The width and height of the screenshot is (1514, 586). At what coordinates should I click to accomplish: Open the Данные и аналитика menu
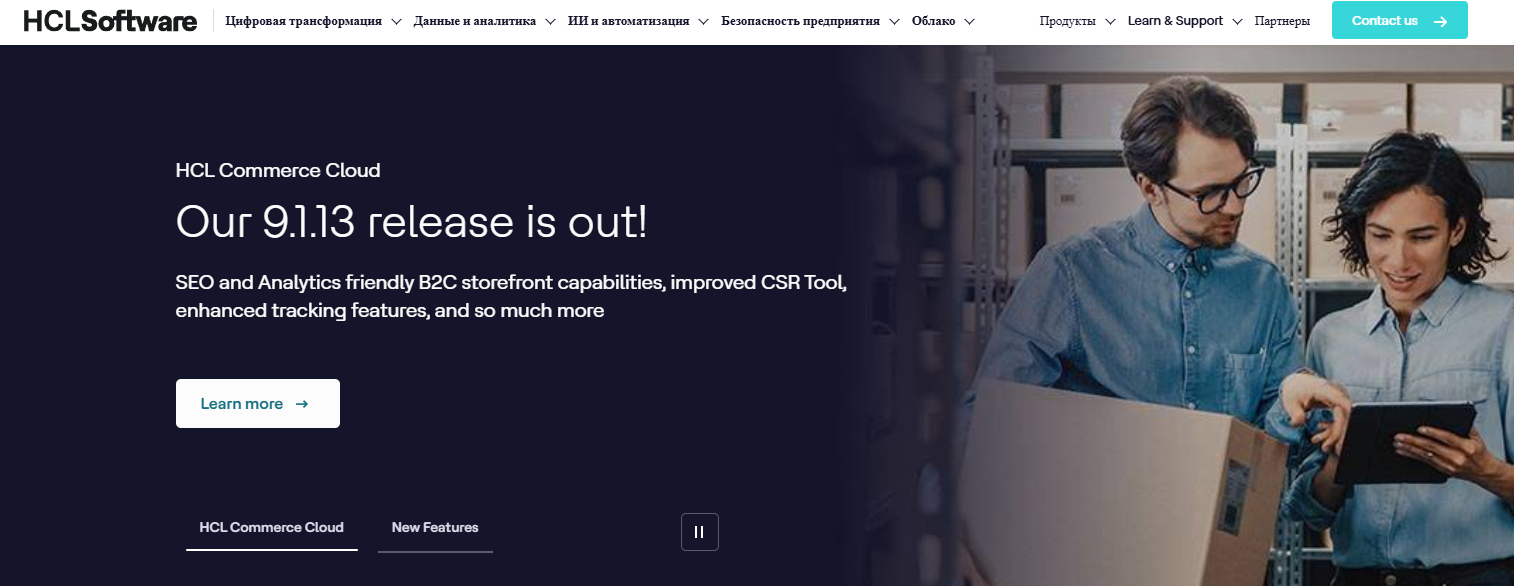coord(474,21)
